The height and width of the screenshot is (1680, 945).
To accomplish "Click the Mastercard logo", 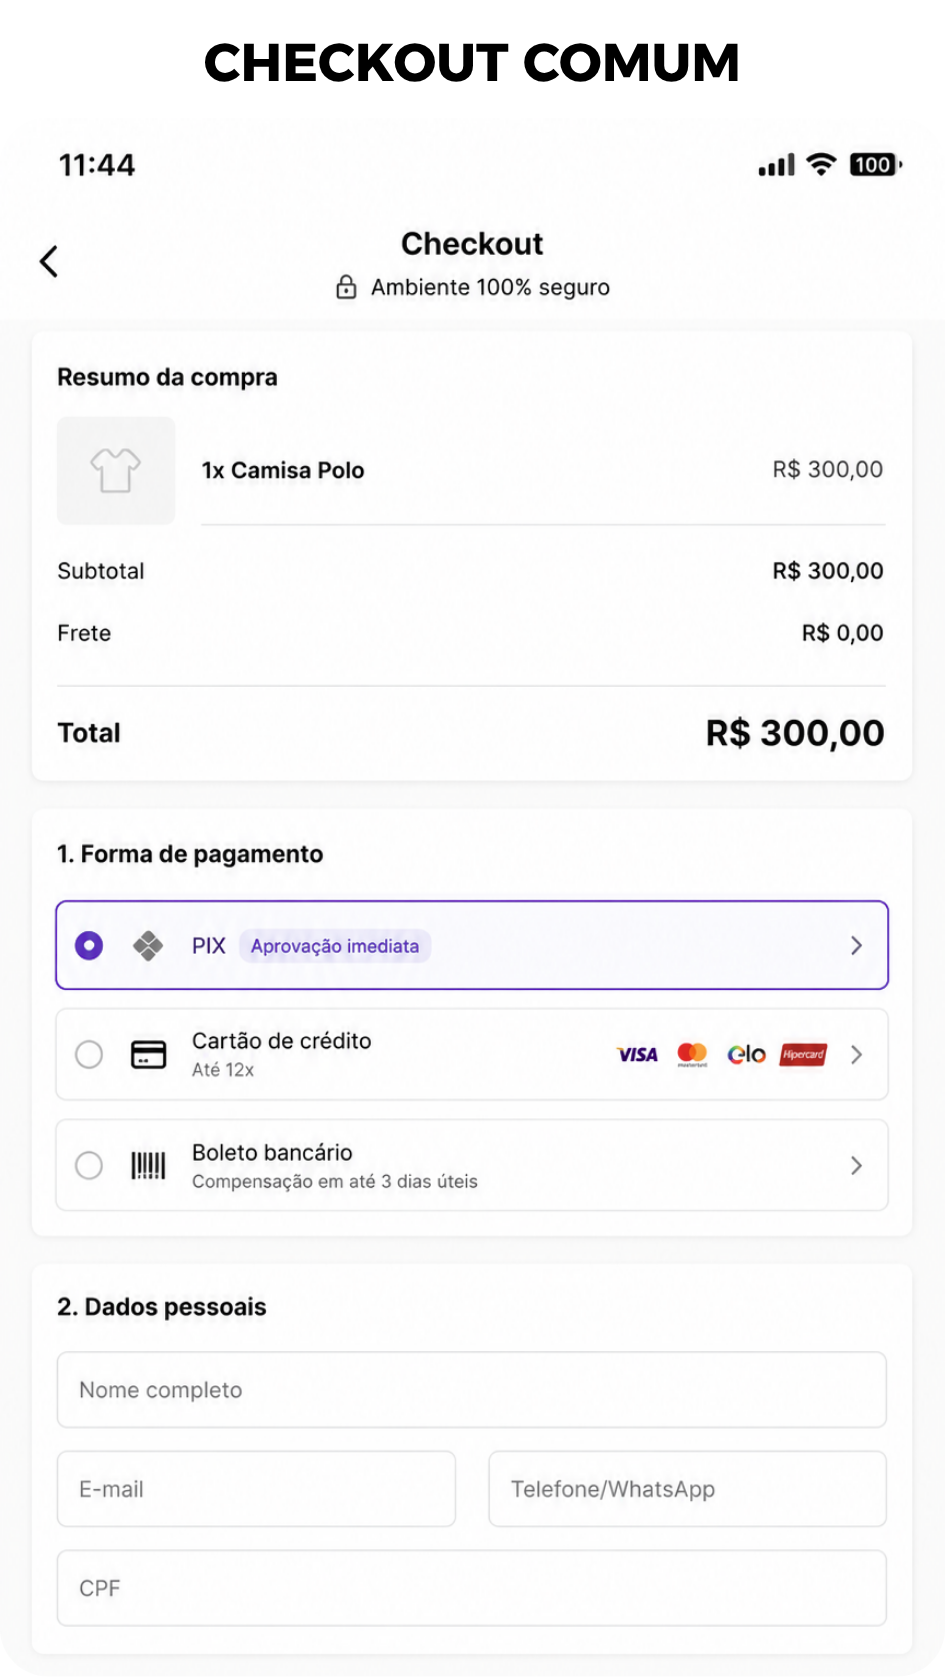I will click(x=692, y=1055).
